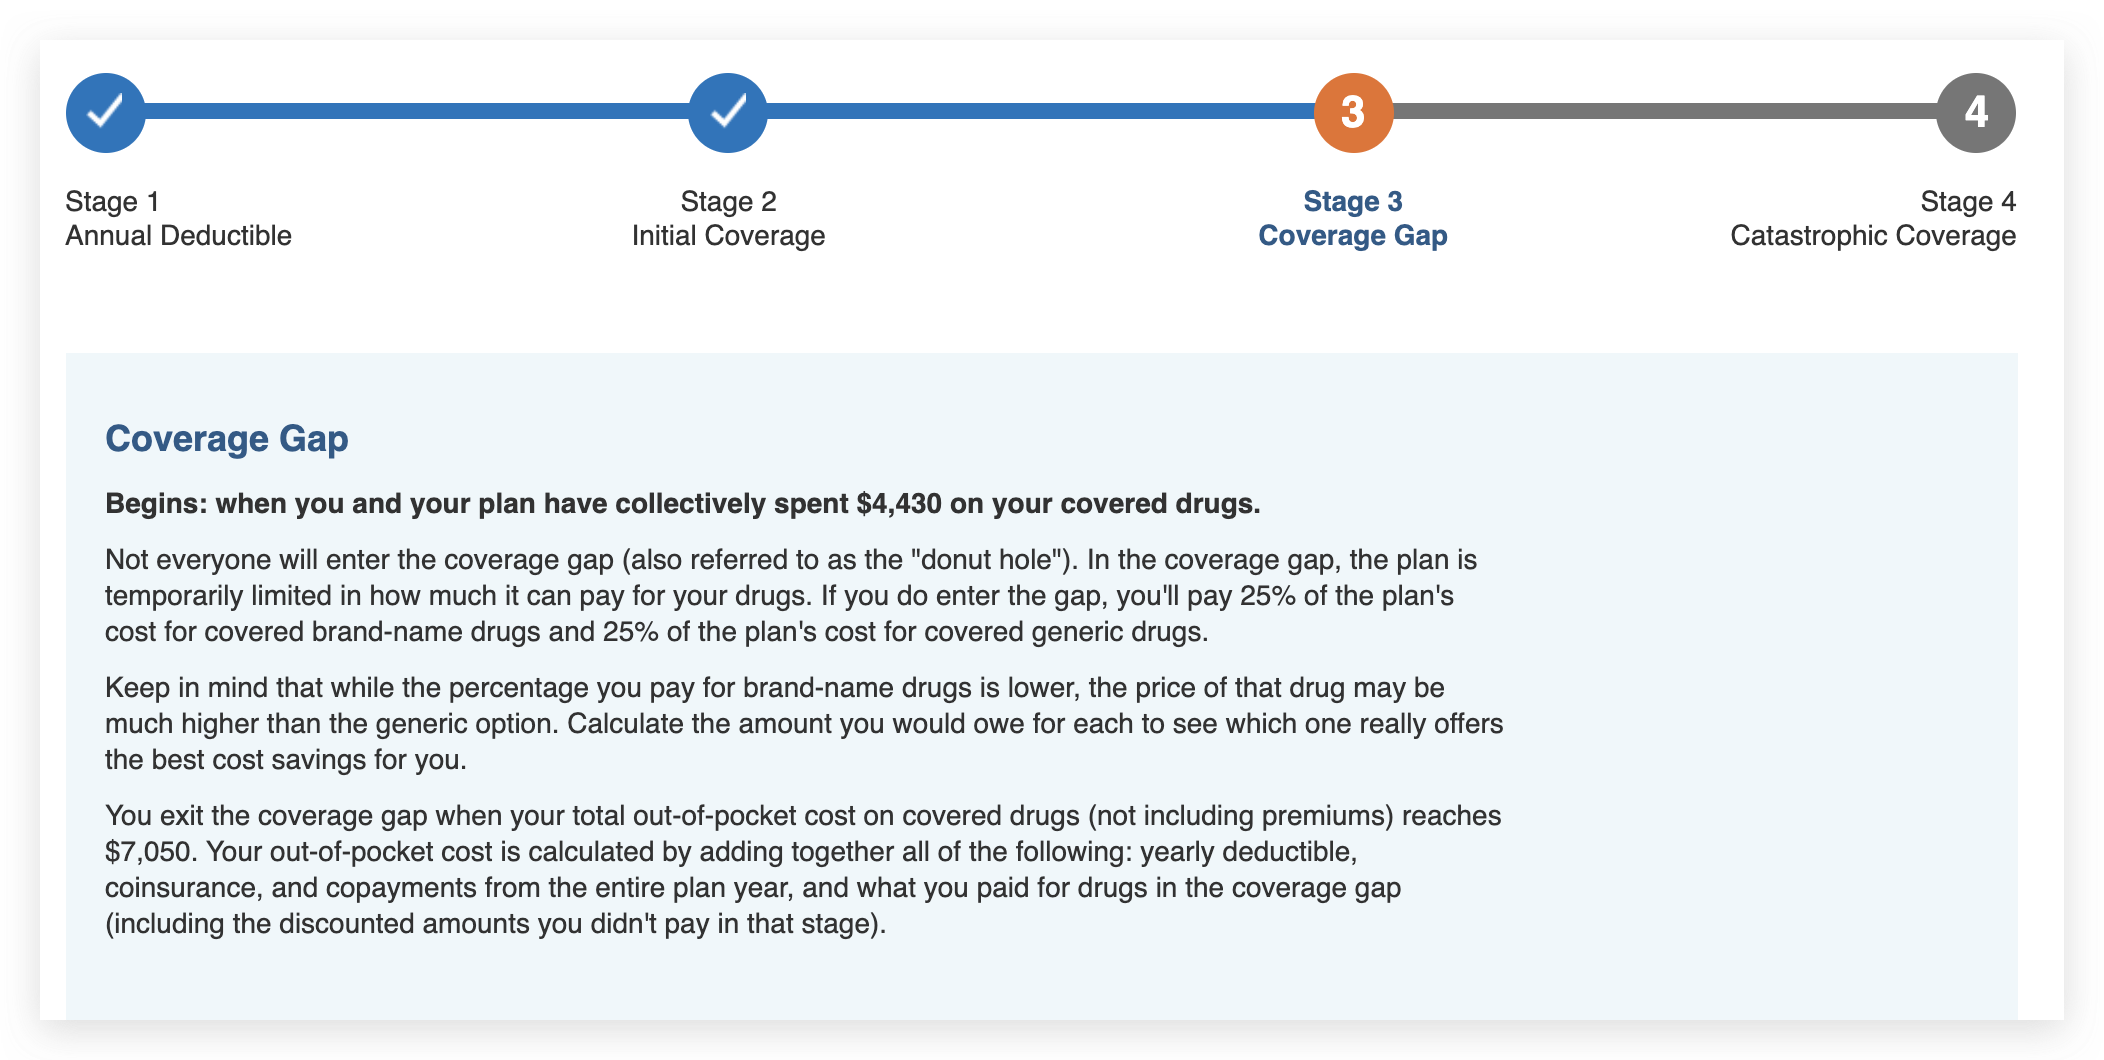
Task: Click the $7,050 out-of-pocket amount
Action: 150,852
